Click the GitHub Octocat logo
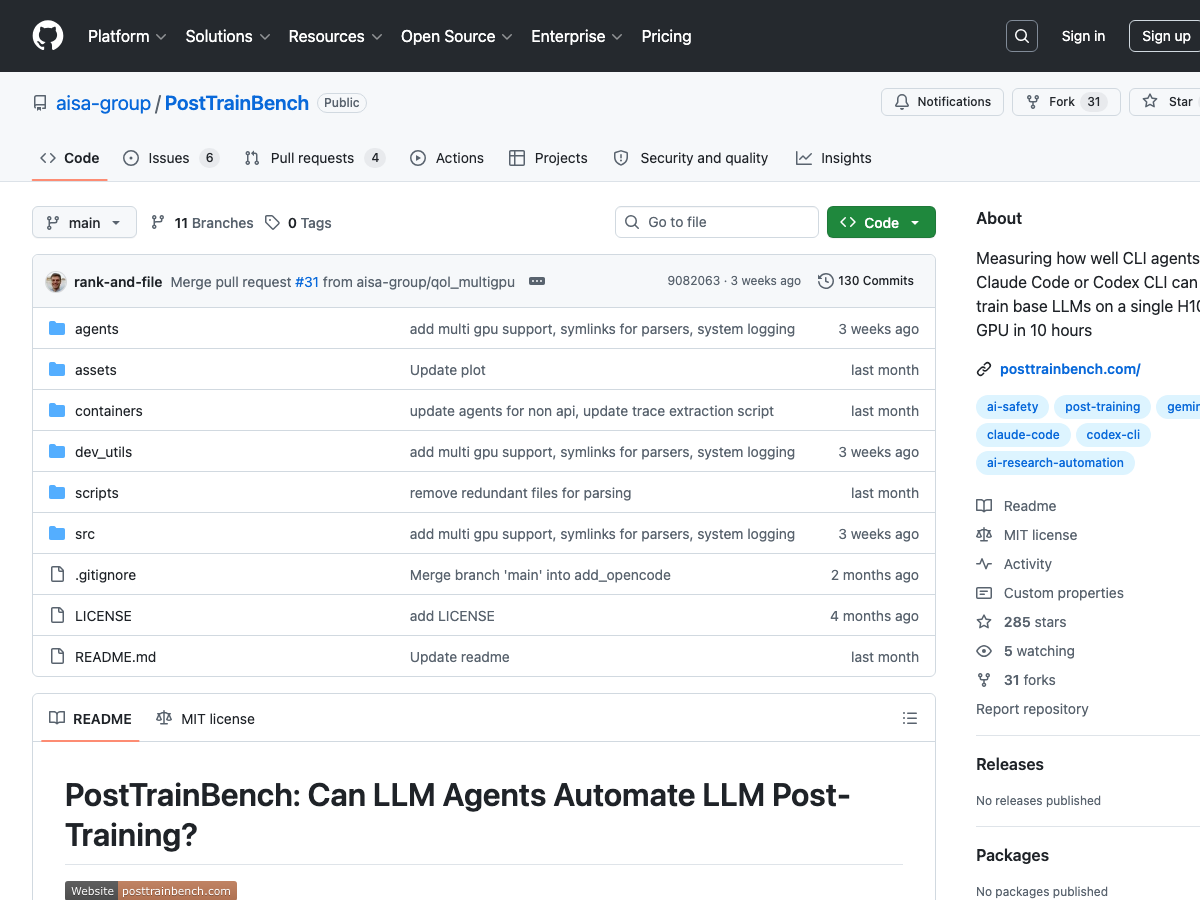The image size is (1200, 900). click(x=47, y=36)
